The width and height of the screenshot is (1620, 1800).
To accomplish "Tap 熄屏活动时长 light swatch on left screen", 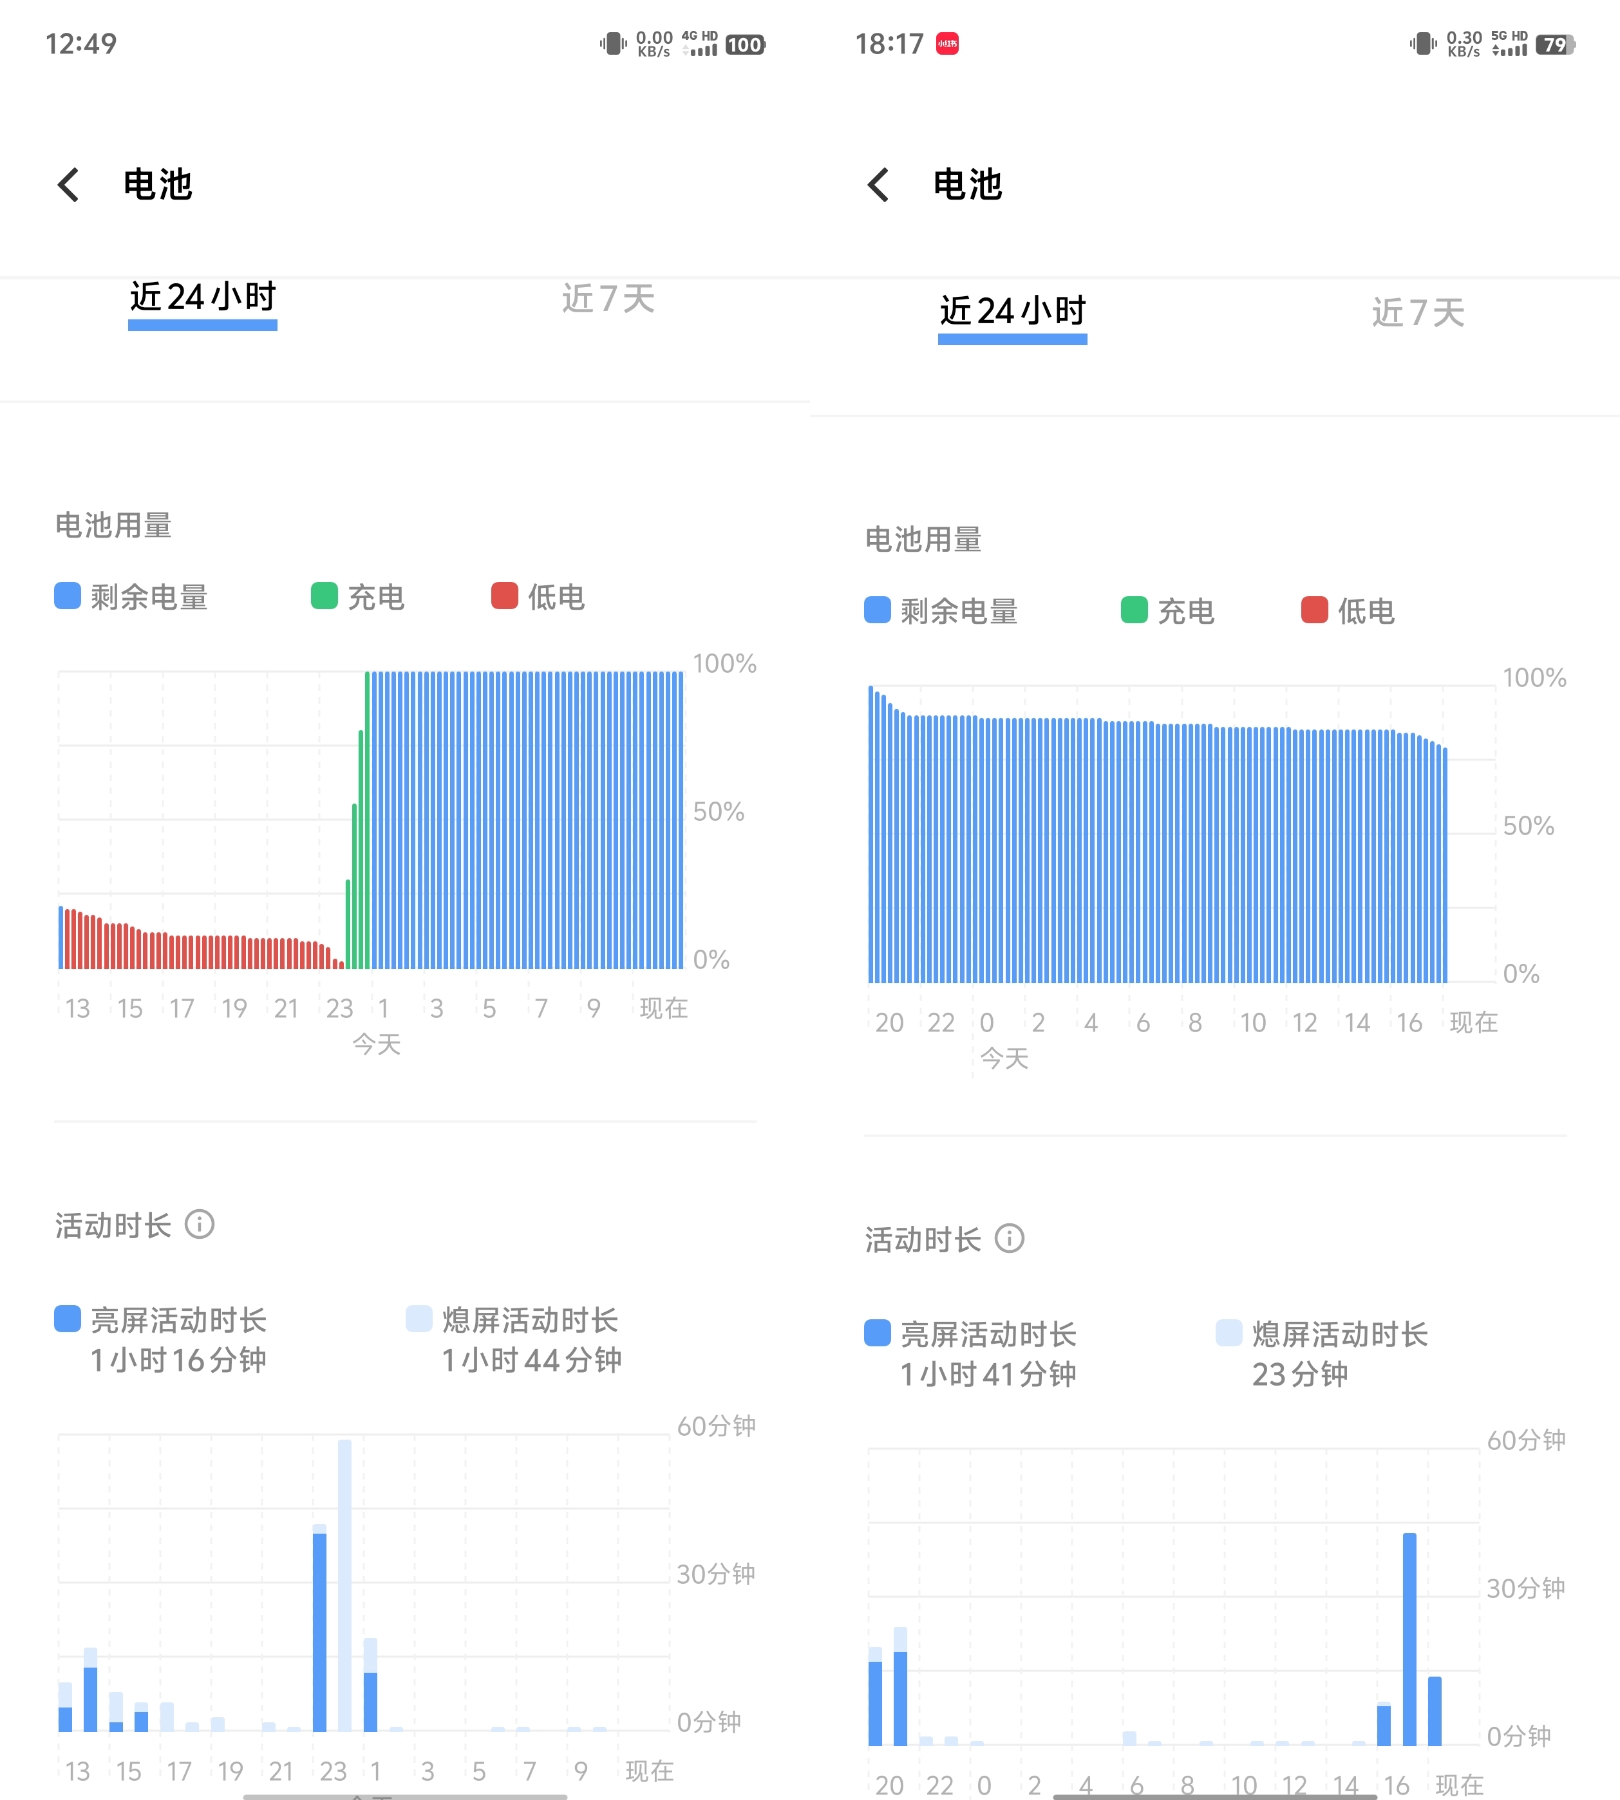I will point(419,1319).
